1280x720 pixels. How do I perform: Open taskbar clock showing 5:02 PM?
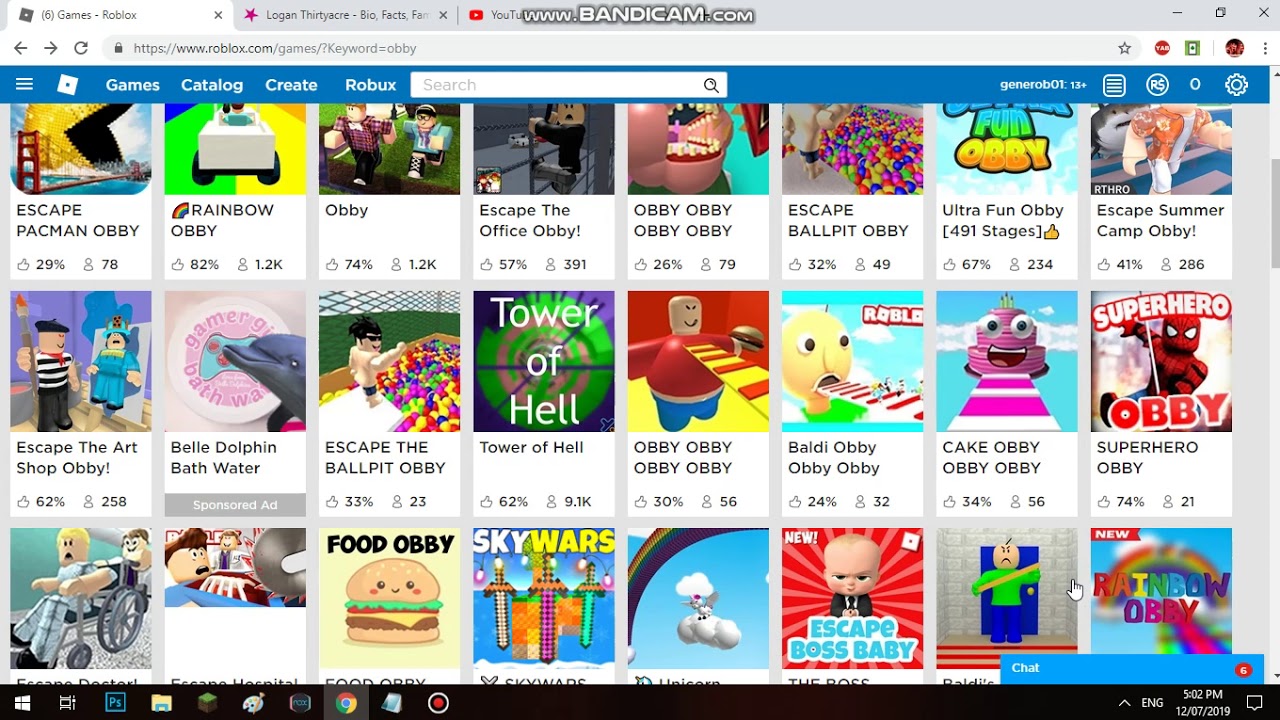point(1202,703)
